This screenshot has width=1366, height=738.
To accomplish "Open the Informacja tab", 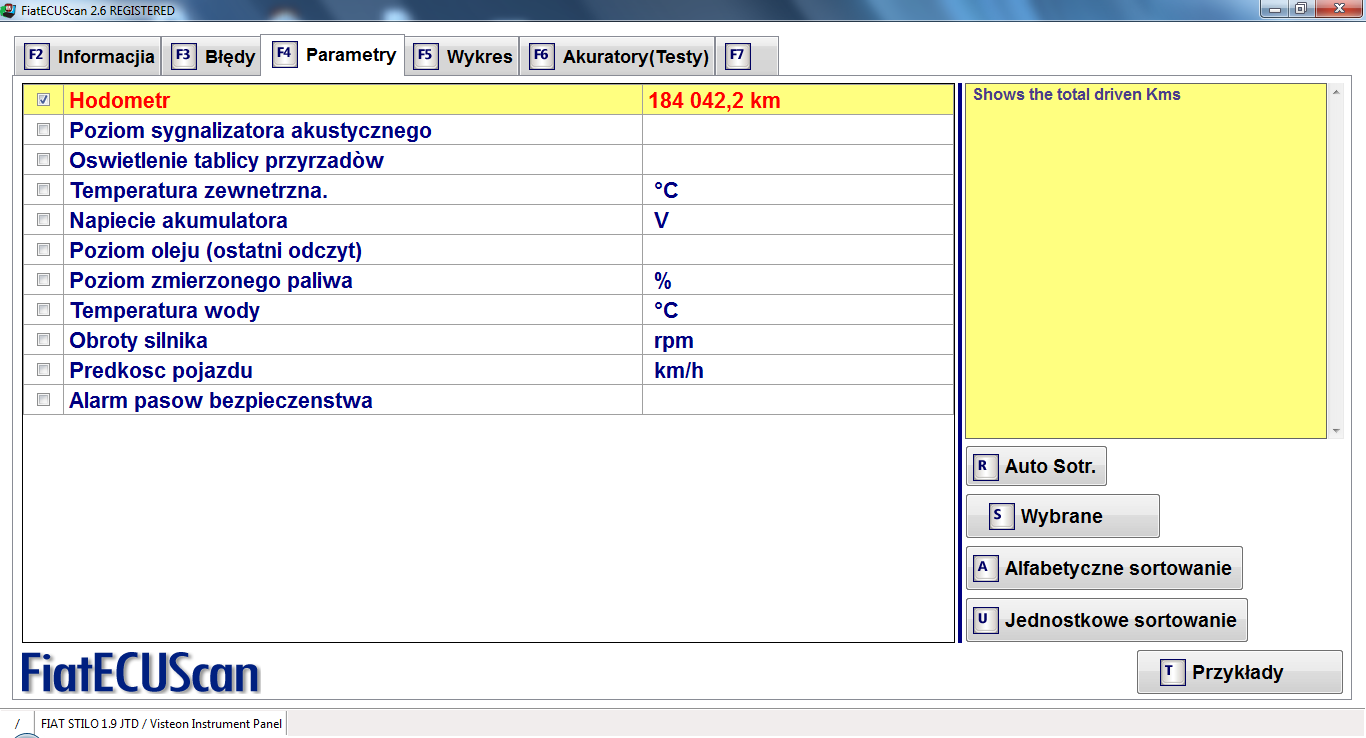I will [x=88, y=56].
